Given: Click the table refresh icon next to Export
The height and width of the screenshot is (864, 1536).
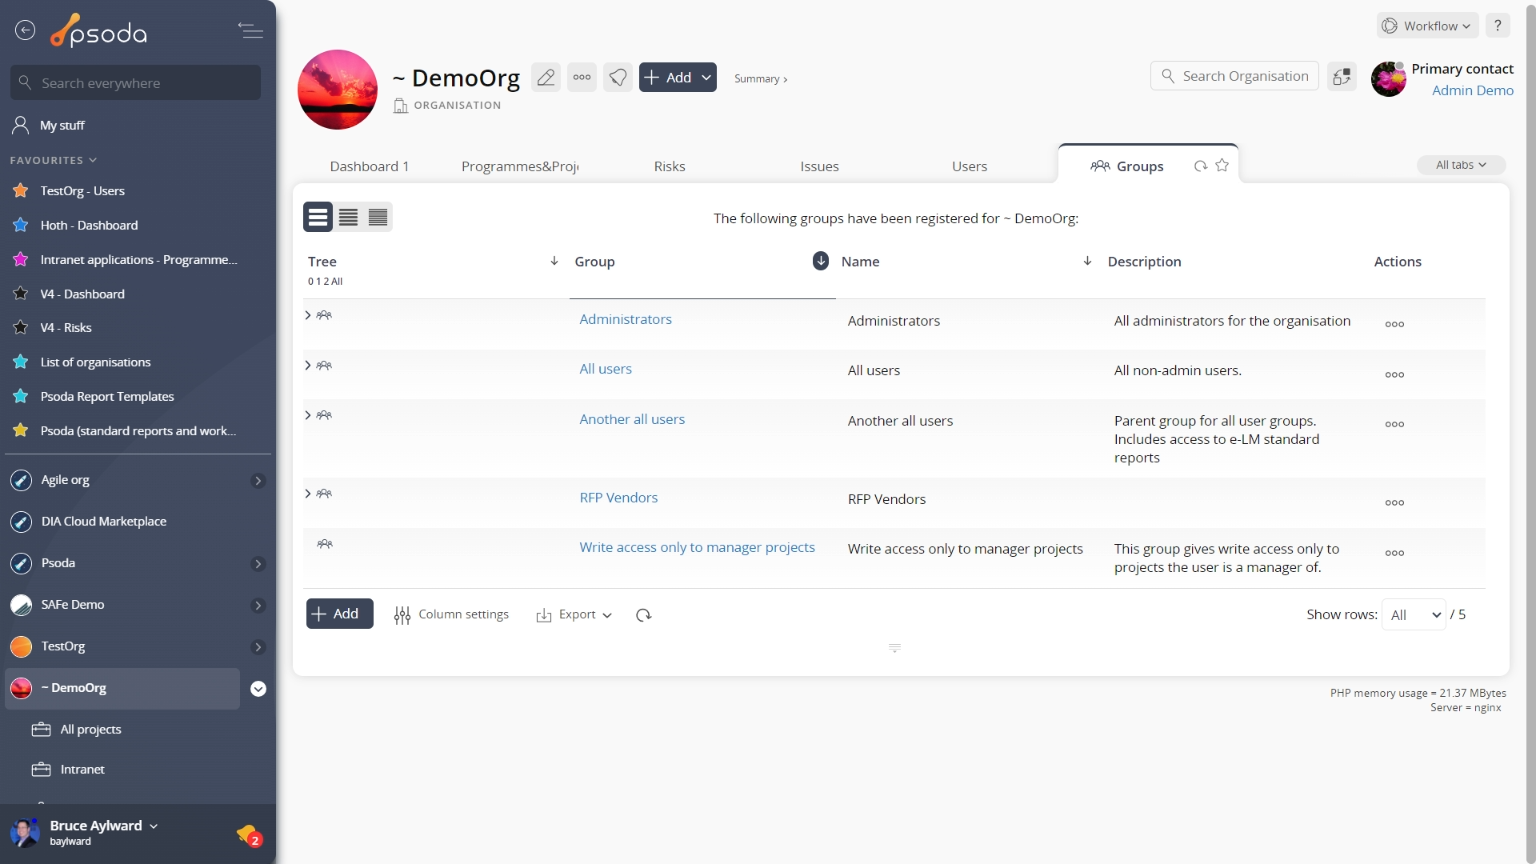Looking at the screenshot, I should tap(644, 615).
